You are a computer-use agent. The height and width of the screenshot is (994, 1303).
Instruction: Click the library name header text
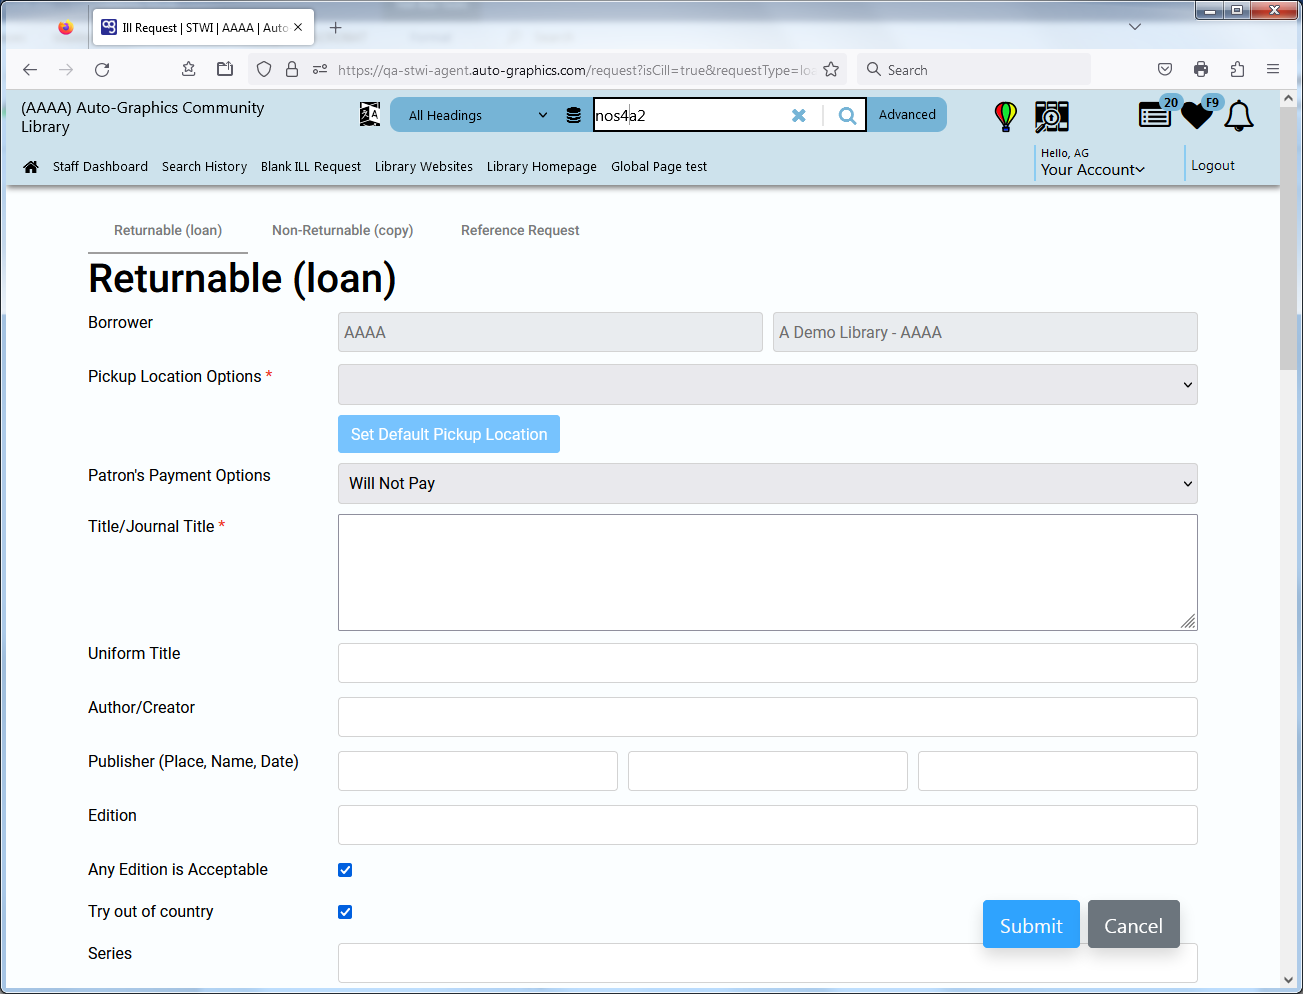coord(143,117)
